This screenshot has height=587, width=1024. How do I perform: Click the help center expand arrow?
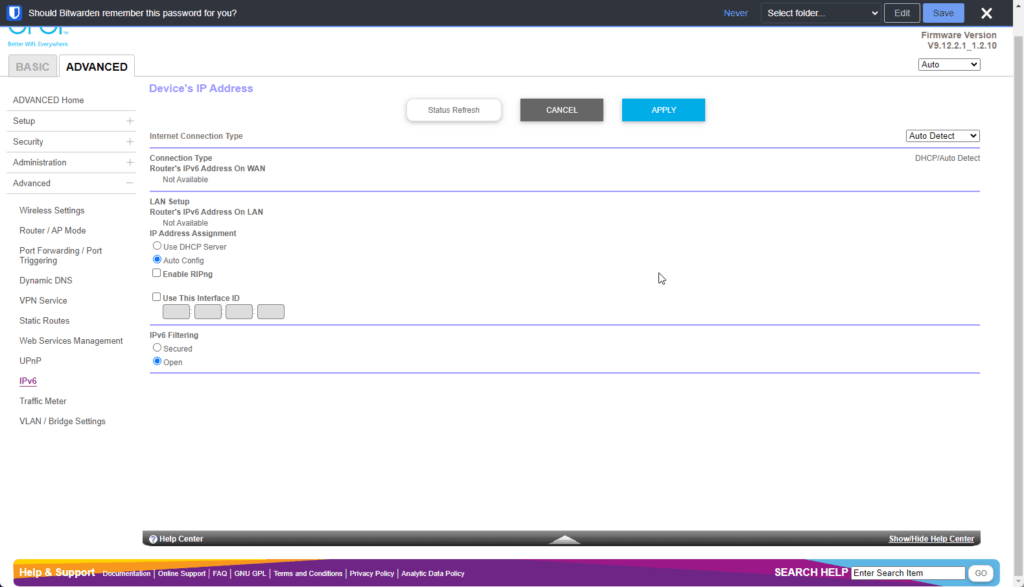point(565,539)
